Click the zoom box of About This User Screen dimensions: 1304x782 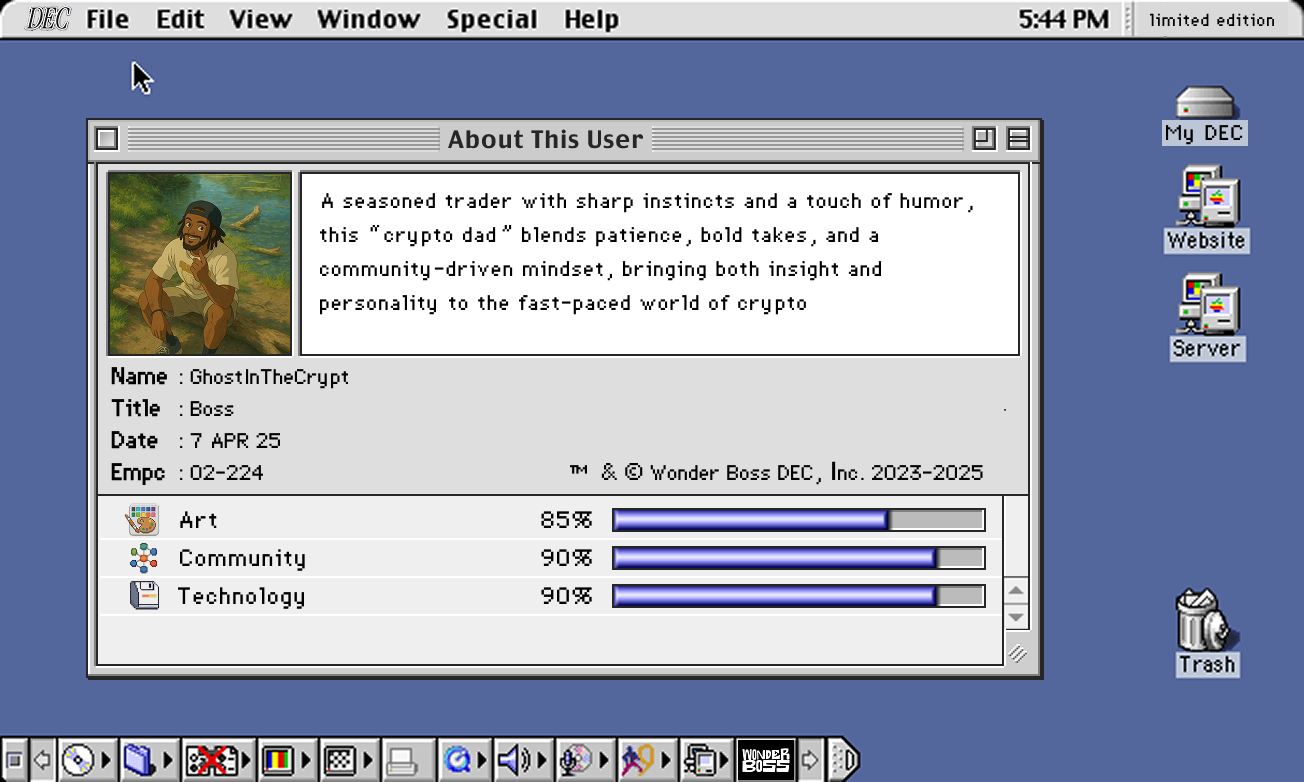coord(984,139)
